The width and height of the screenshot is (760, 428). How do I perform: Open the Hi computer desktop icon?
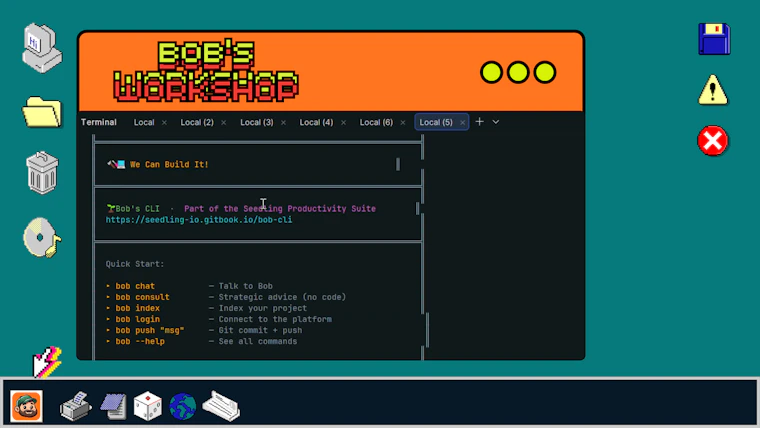pos(42,48)
